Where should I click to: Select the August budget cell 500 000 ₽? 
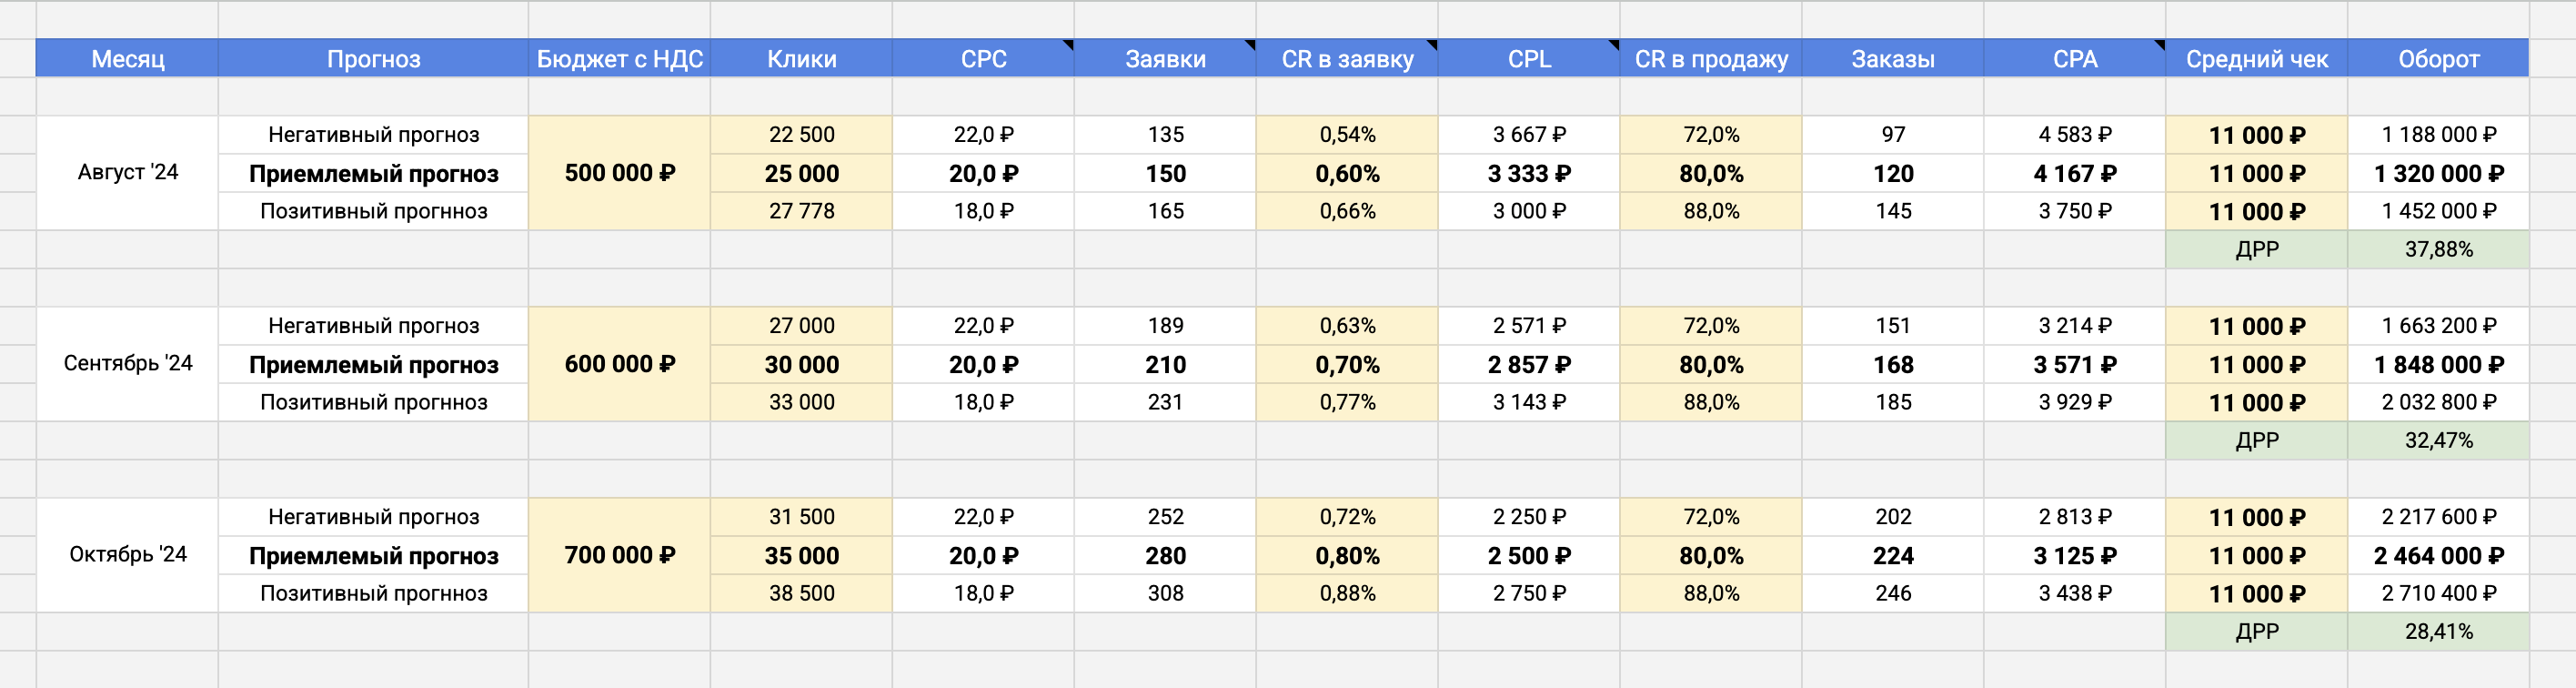(x=619, y=173)
